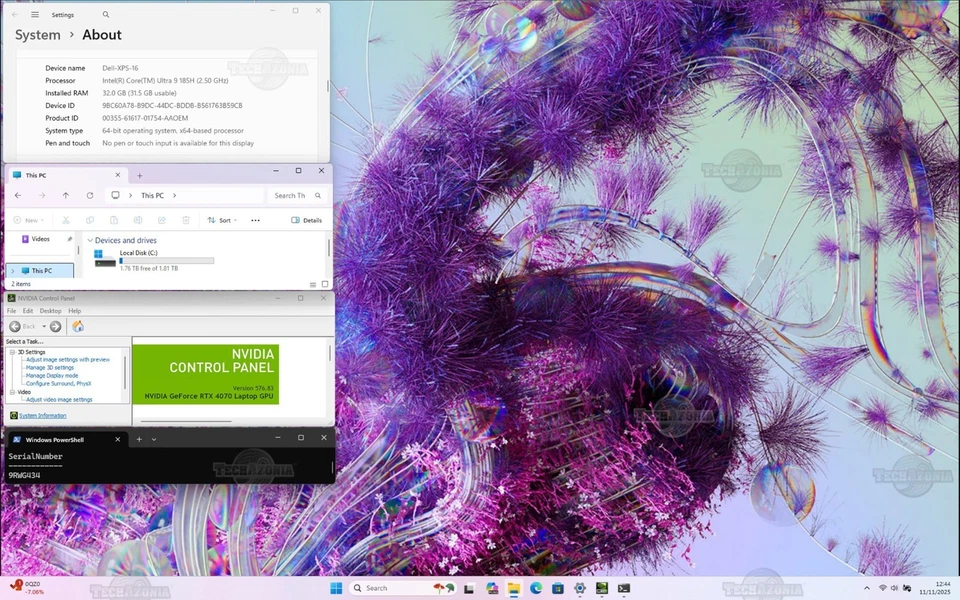Collapse the Video tree node
The width and height of the screenshot is (960, 600).
point(12,392)
